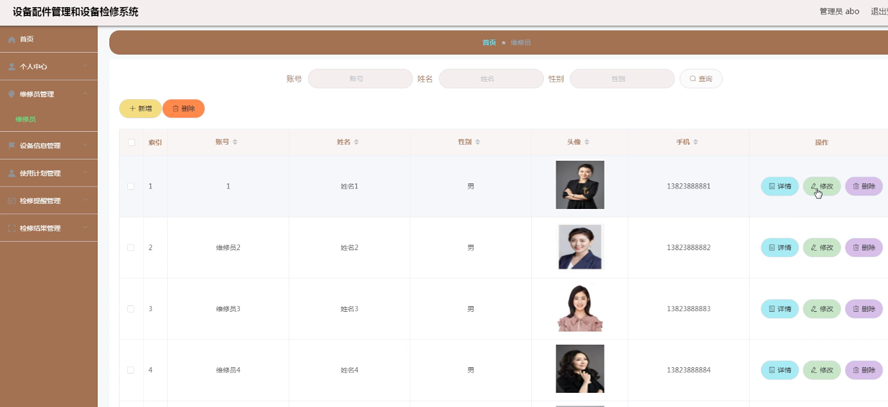The image size is (888, 407).
Task: Open the 维修员 submenu item
Action: pos(25,119)
